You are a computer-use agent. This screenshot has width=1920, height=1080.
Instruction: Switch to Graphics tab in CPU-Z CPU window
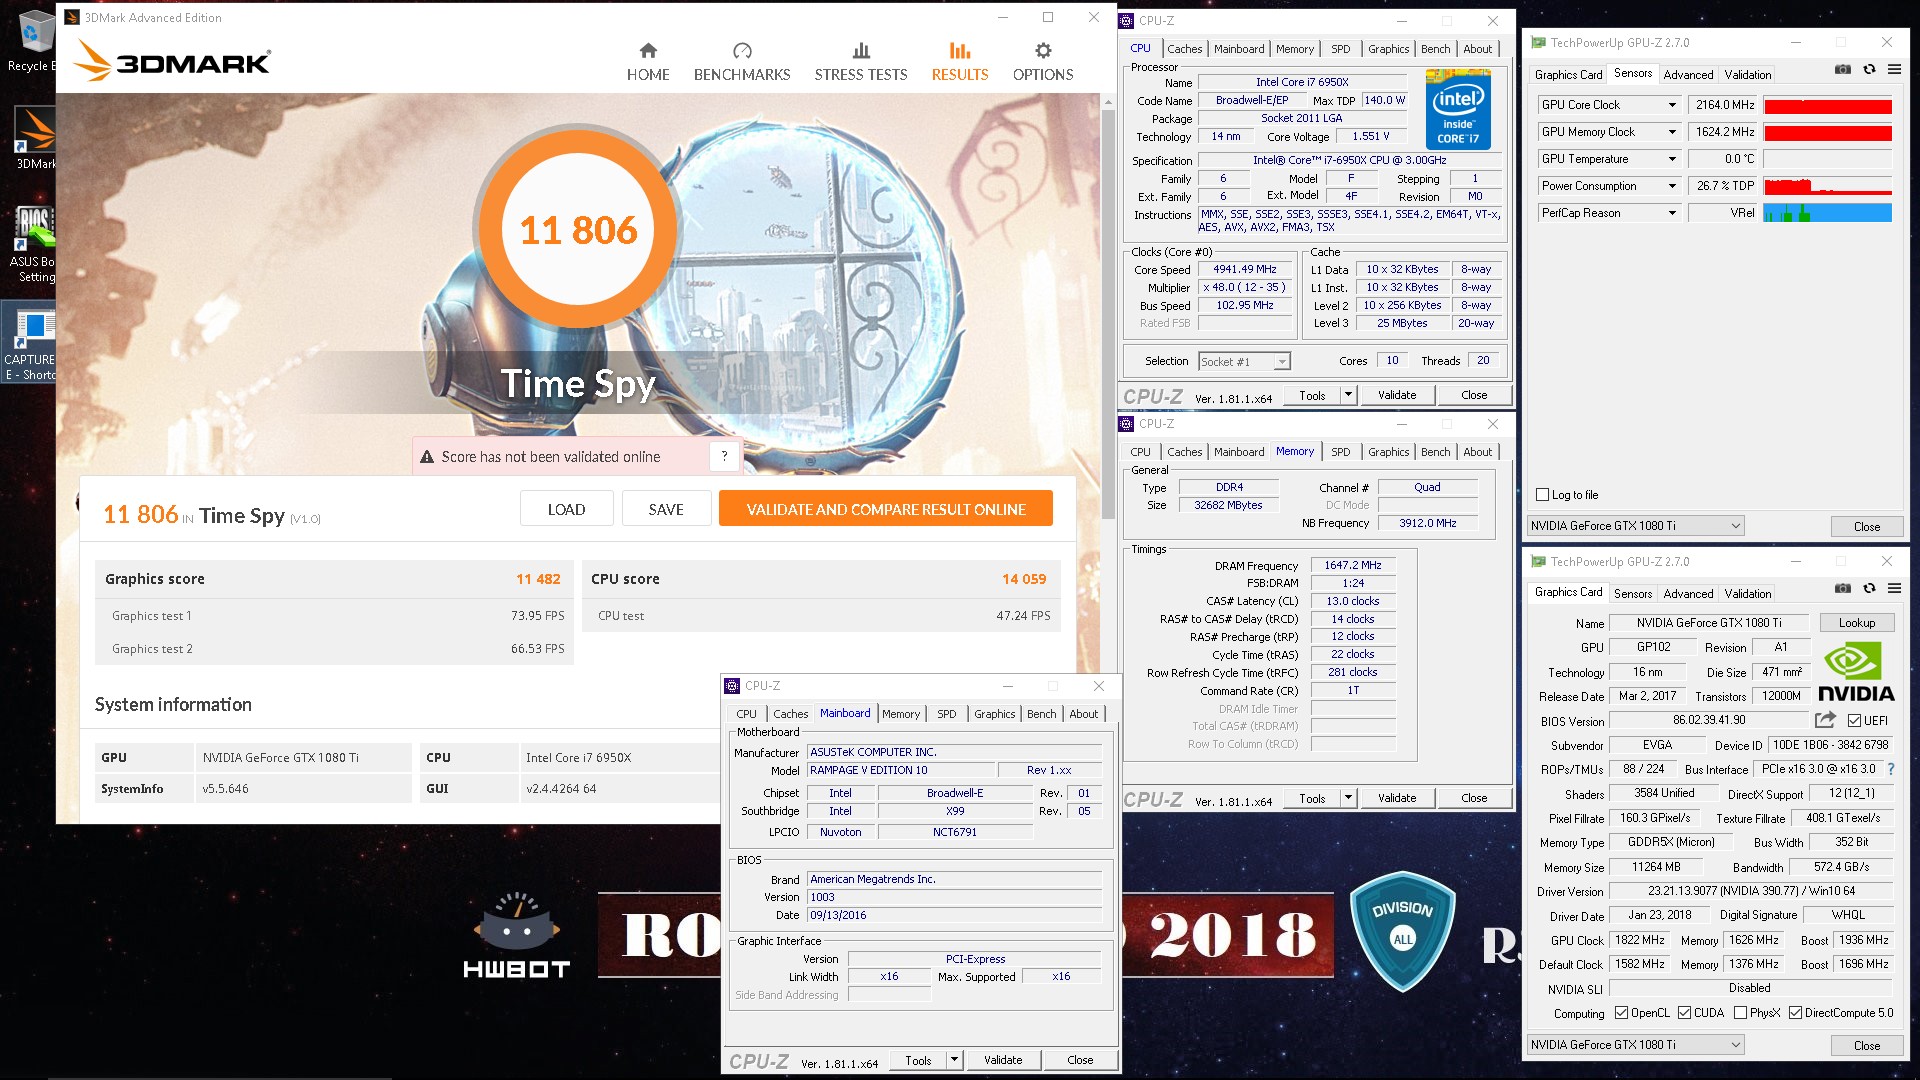click(x=1388, y=49)
